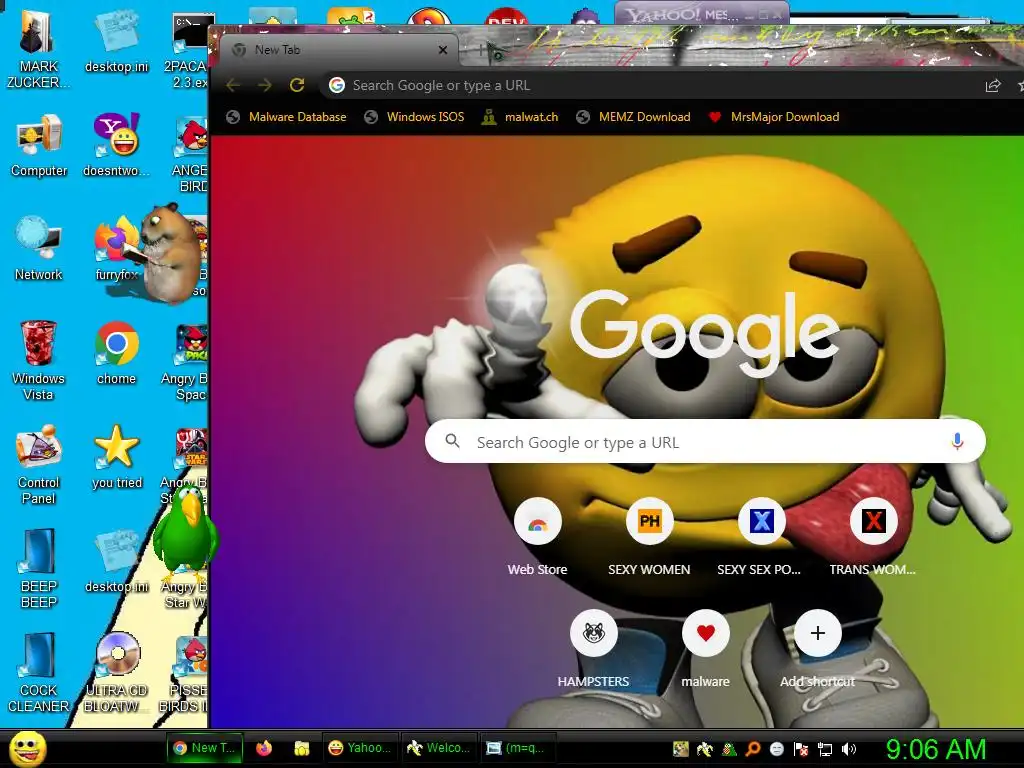Click the Google search box on the page
This screenshot has width=1024, height=768.
click(705, 442)
